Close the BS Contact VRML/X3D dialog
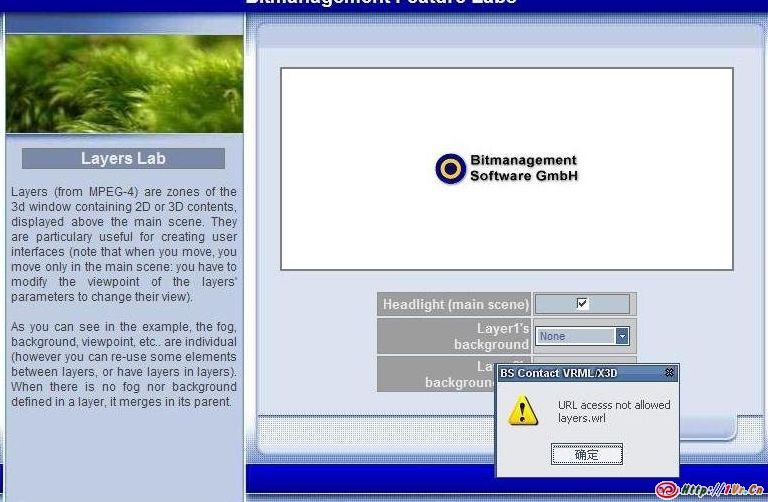768x502 pixels. 669,373
